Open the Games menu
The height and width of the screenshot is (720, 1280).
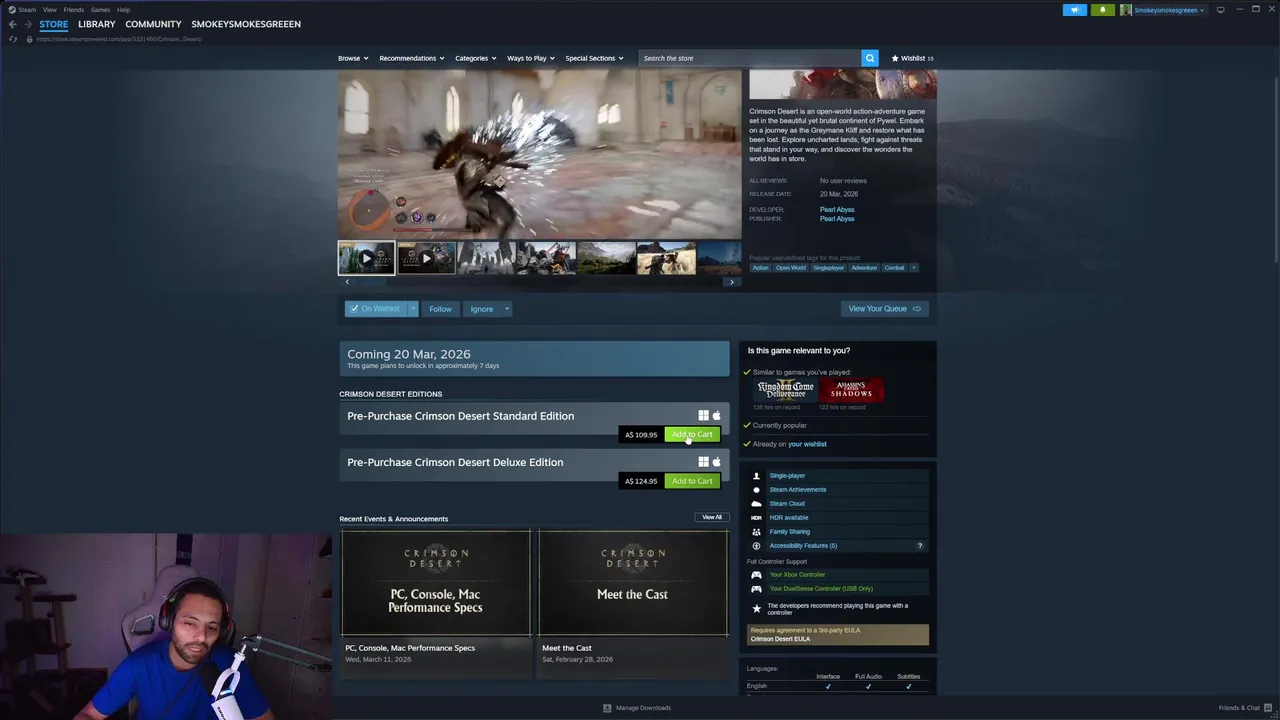(101, 10)
